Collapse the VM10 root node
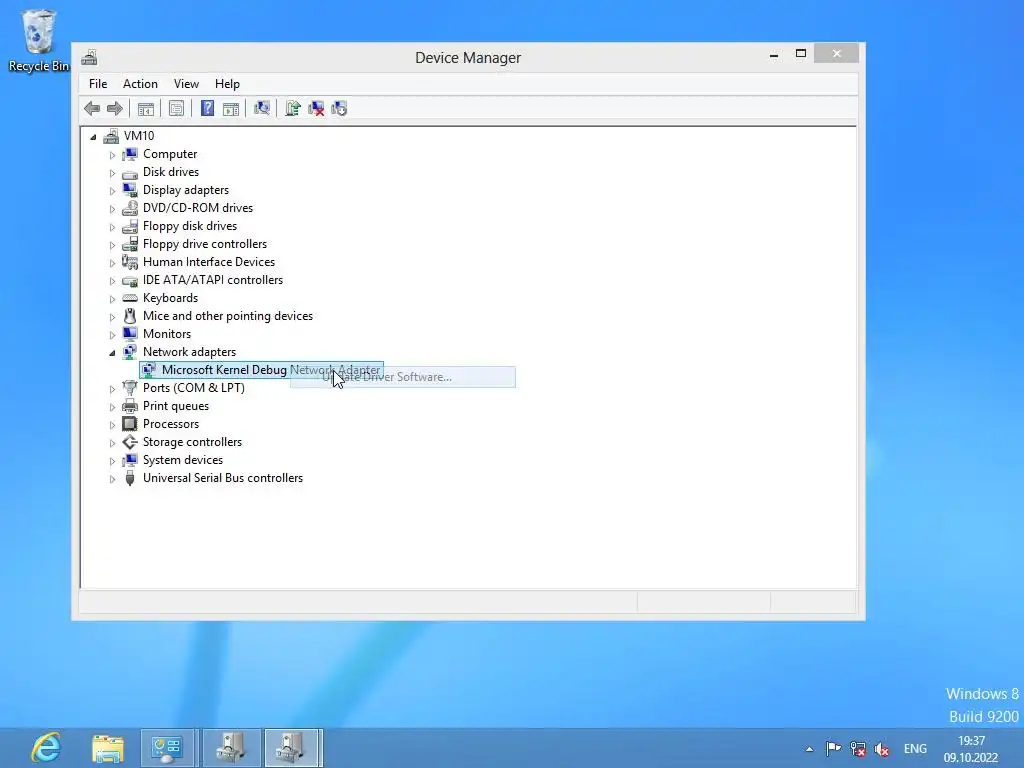 click(93, 137)
